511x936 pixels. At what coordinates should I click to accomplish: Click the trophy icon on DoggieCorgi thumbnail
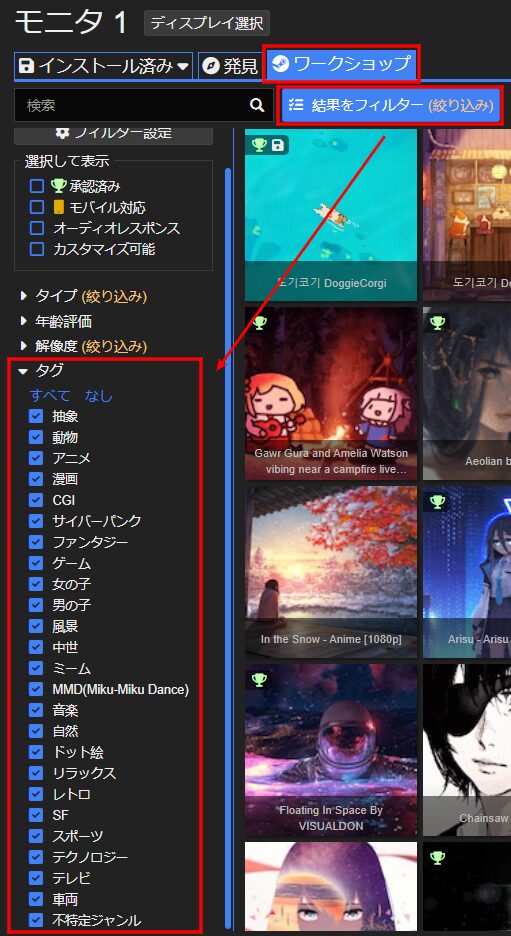click(x=258, y=145)
